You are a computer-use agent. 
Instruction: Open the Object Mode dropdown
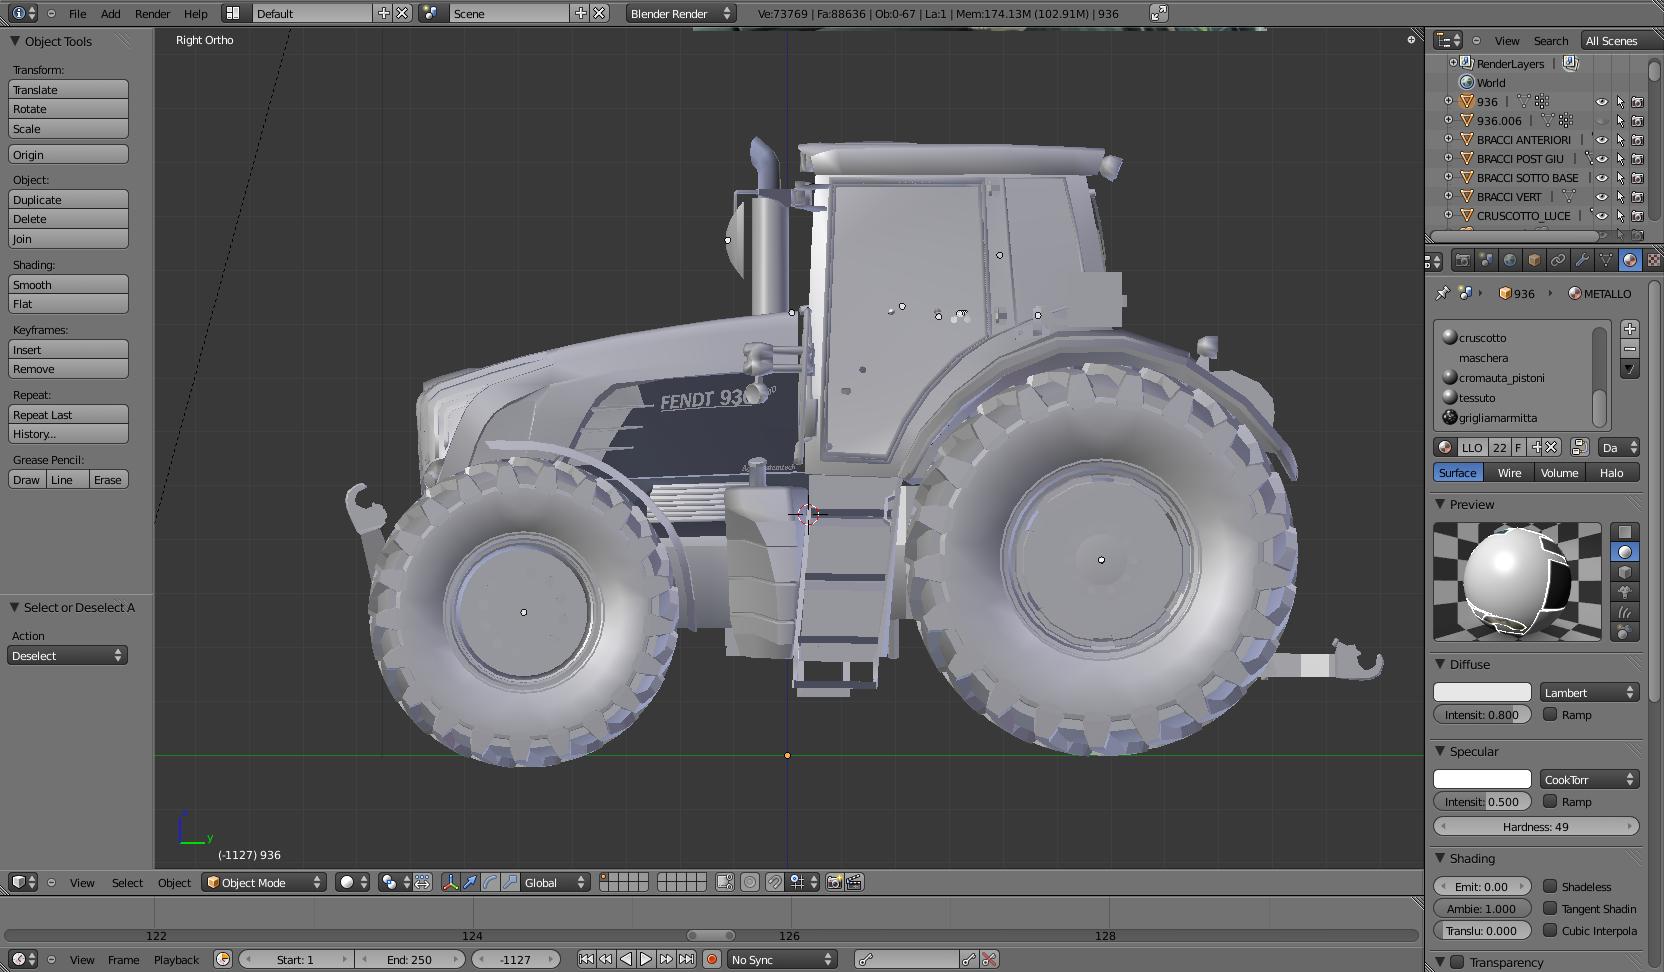tap(265, 882)
